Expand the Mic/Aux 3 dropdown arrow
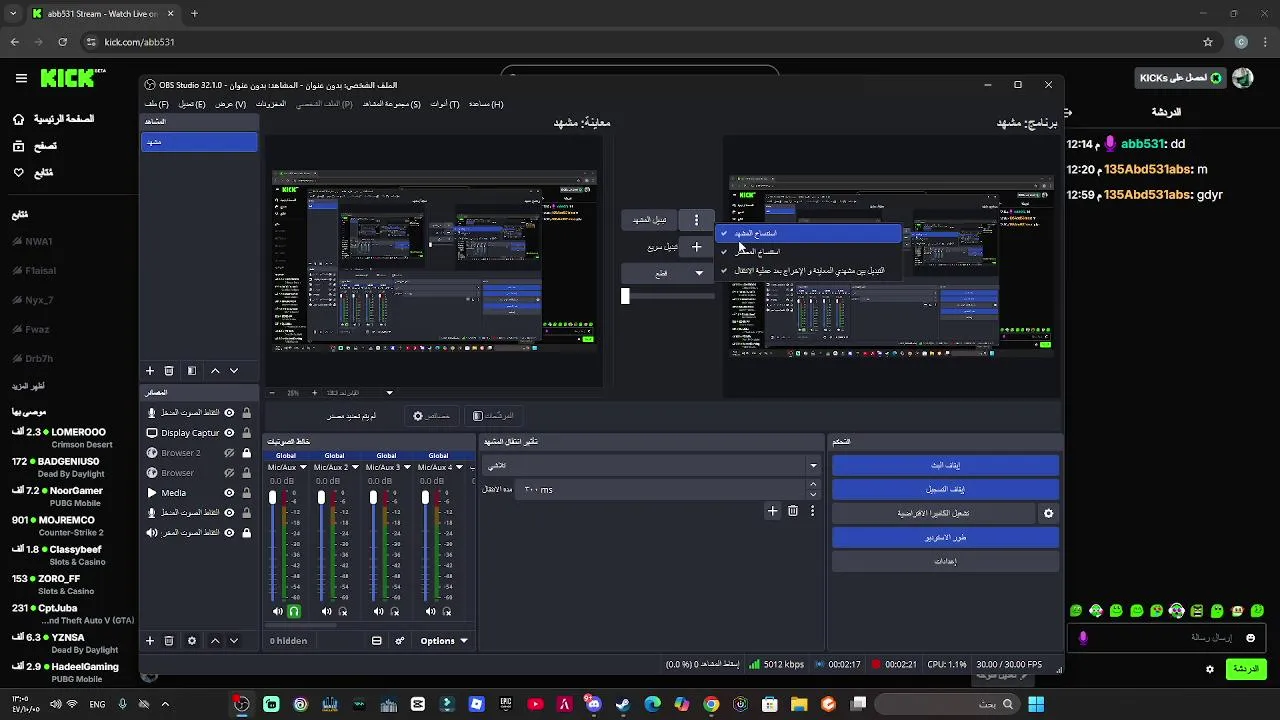Viewport: 1280px width, 720px height. [x=407, y=467]
